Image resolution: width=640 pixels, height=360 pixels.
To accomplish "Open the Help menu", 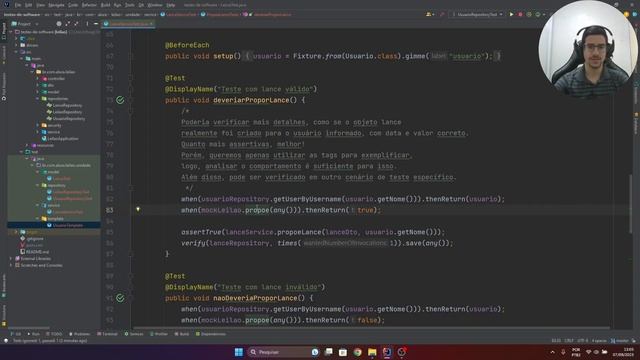I will 171,5.
